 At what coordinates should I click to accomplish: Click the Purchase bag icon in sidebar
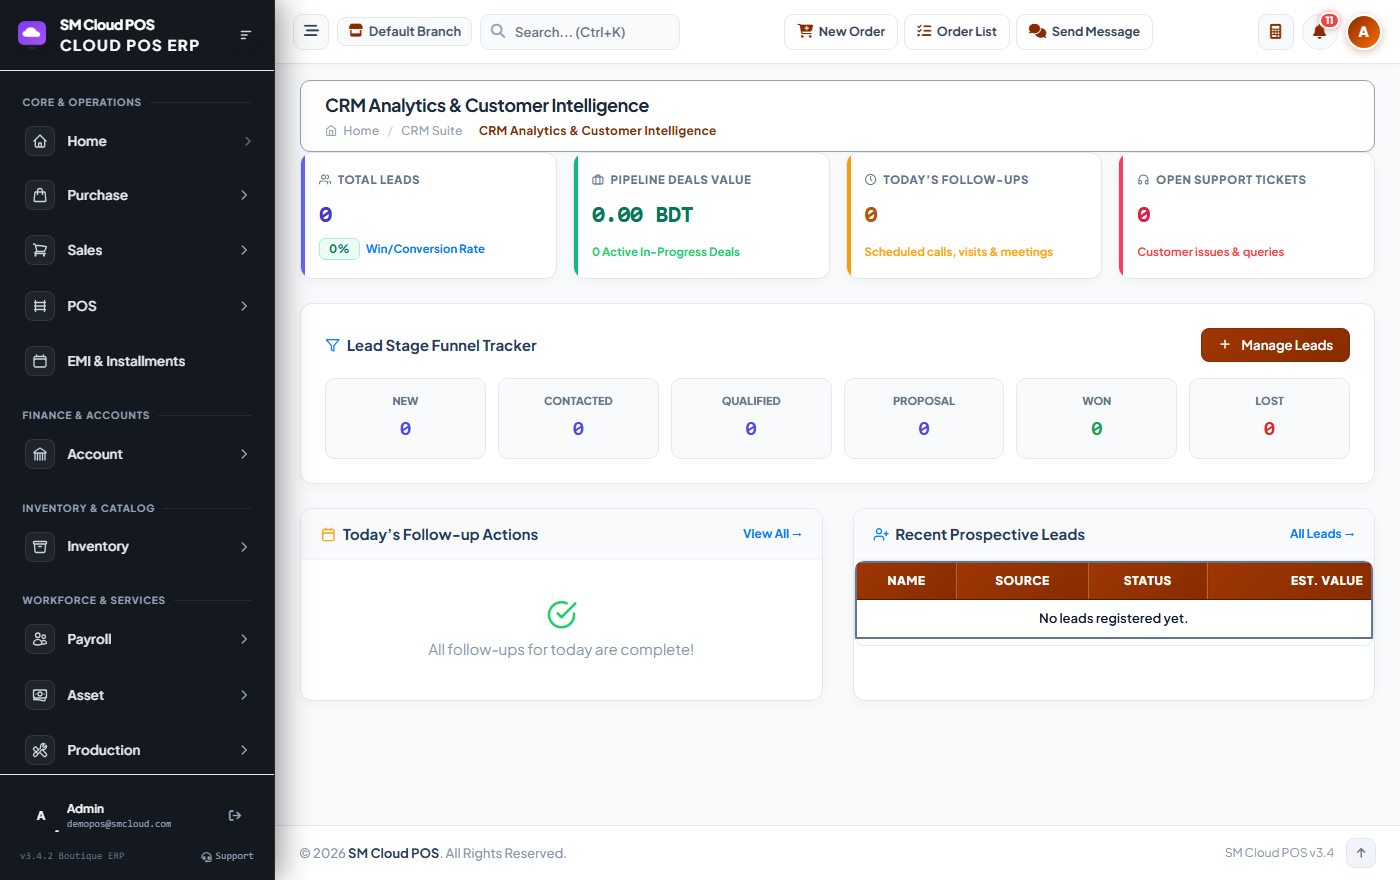pyautogui.click(x=40, y=195)
